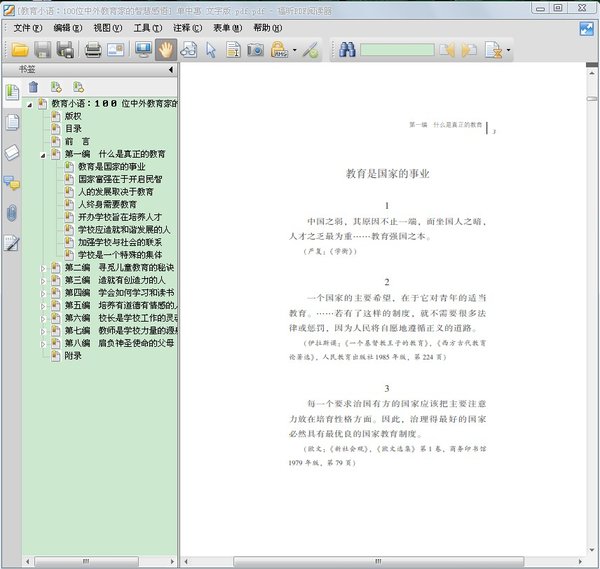
Task: Click the find previous result icon
Action: [447, 50]
